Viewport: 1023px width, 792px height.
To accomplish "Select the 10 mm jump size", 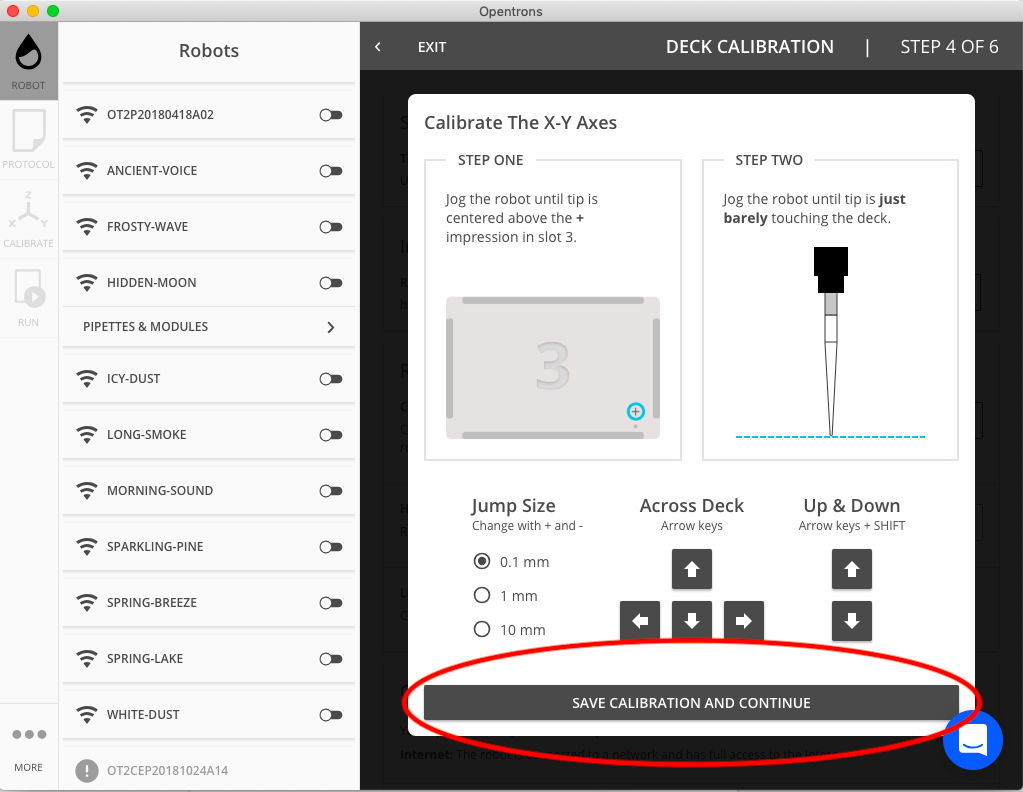I will (x=481, y=629).
